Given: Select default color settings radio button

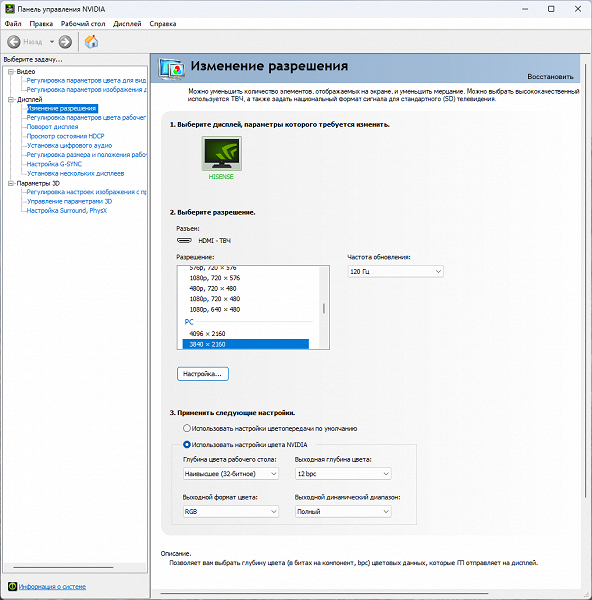Looking at the screenshot, I should coord(186,428).
